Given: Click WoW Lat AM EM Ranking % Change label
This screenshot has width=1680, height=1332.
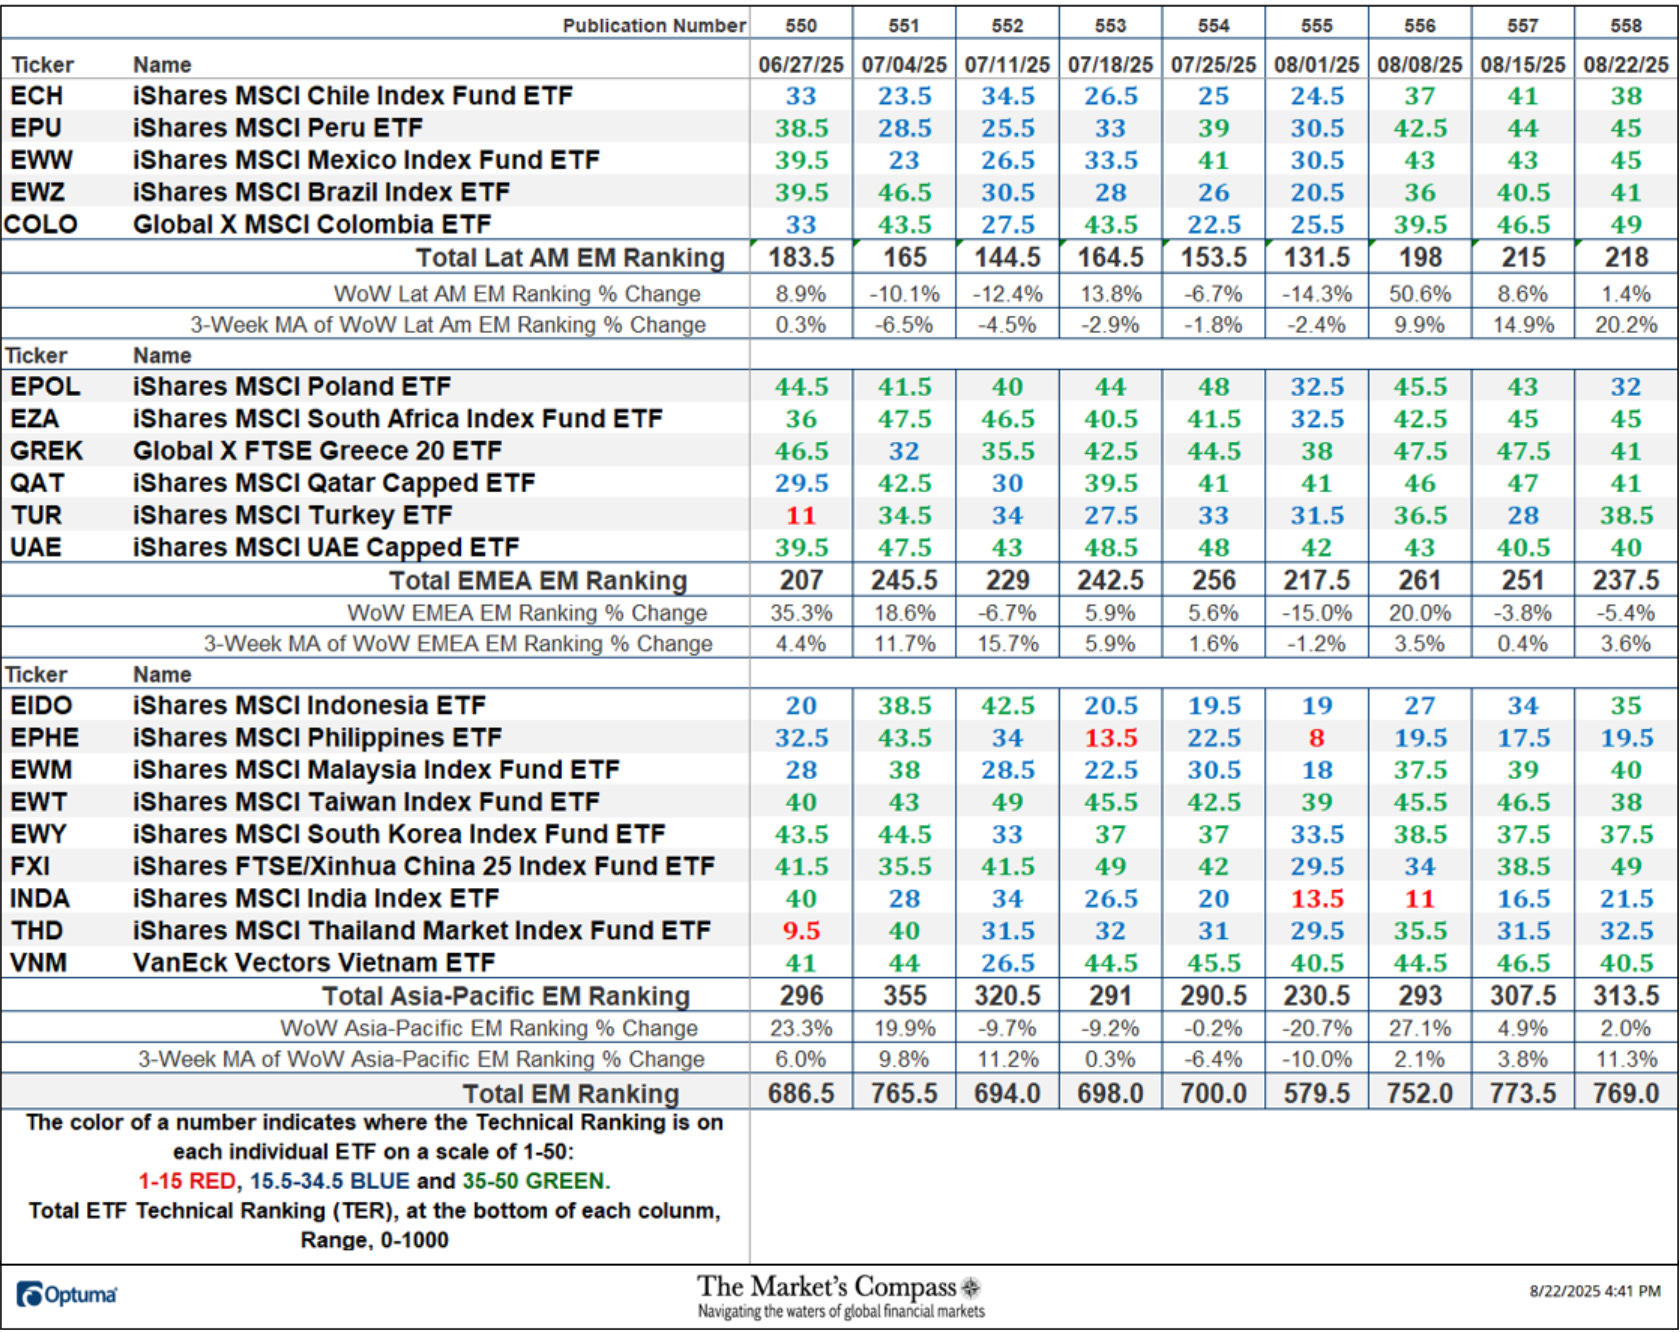Looking at the screenshot, I should (517, 294).
